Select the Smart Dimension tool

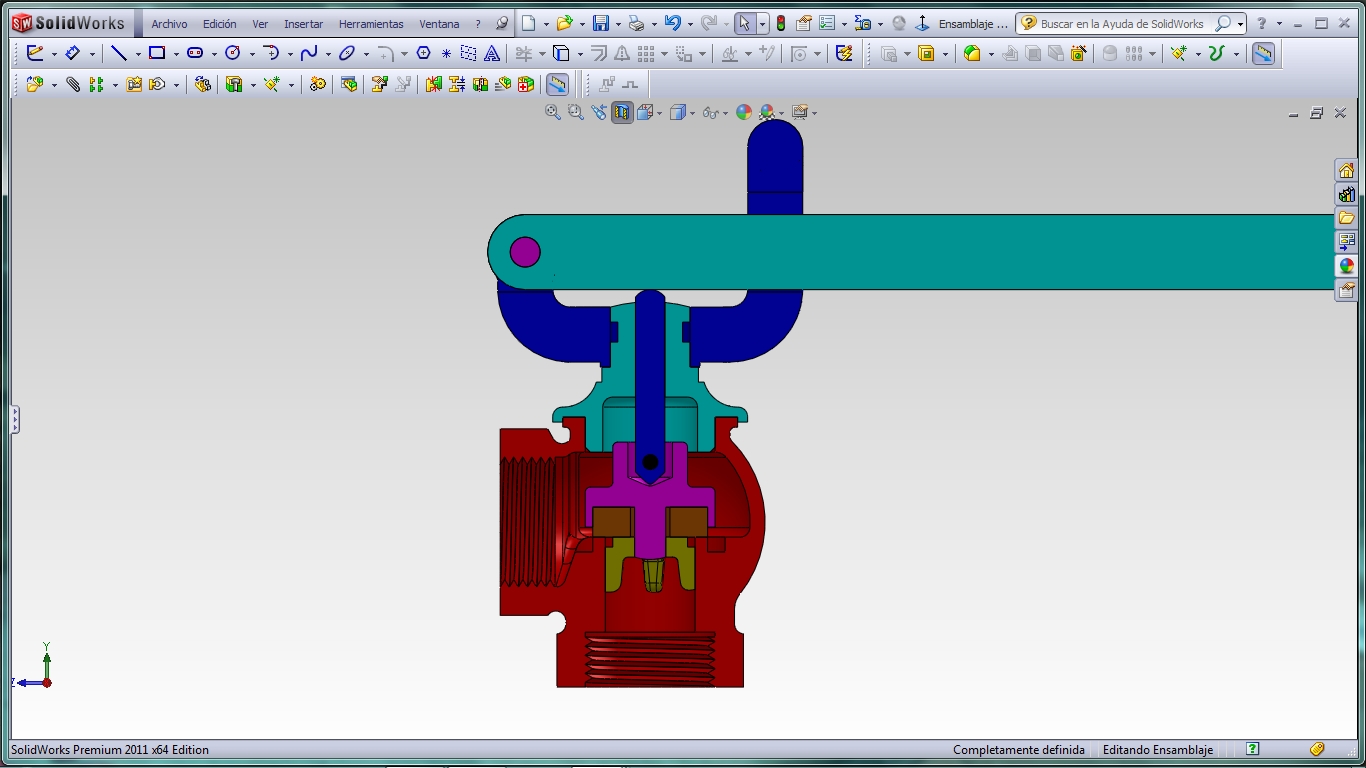(73, 53)
